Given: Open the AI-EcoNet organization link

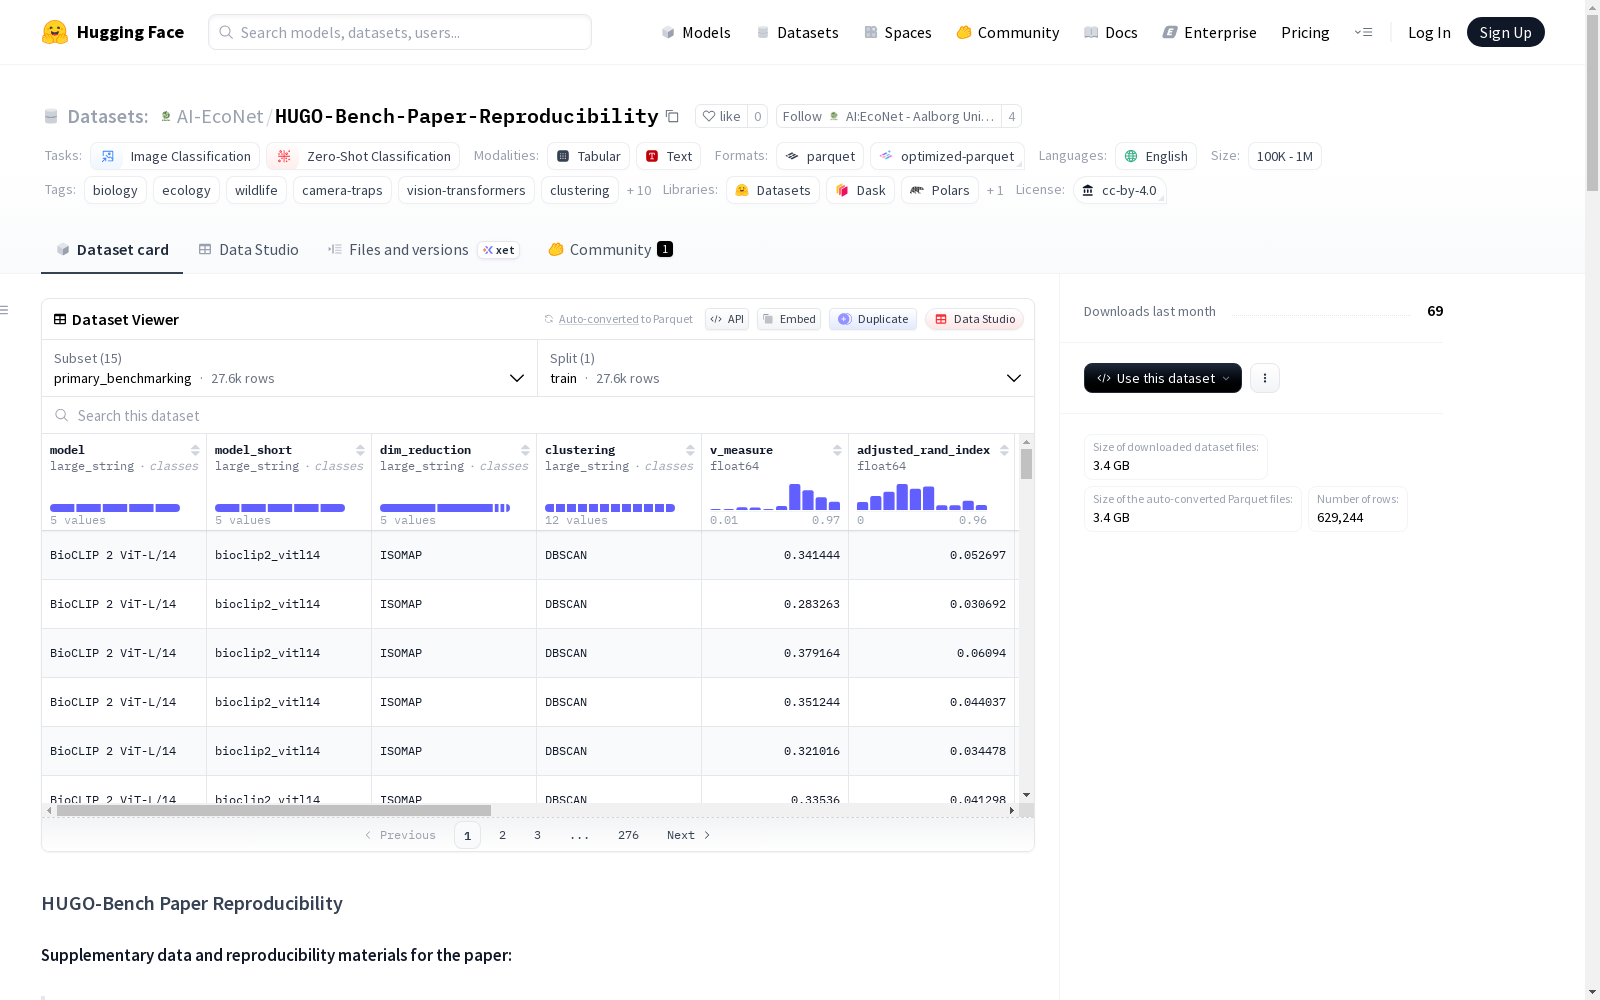Looking at the screenshot, I should pyautogui.click(x=220, y=116).
